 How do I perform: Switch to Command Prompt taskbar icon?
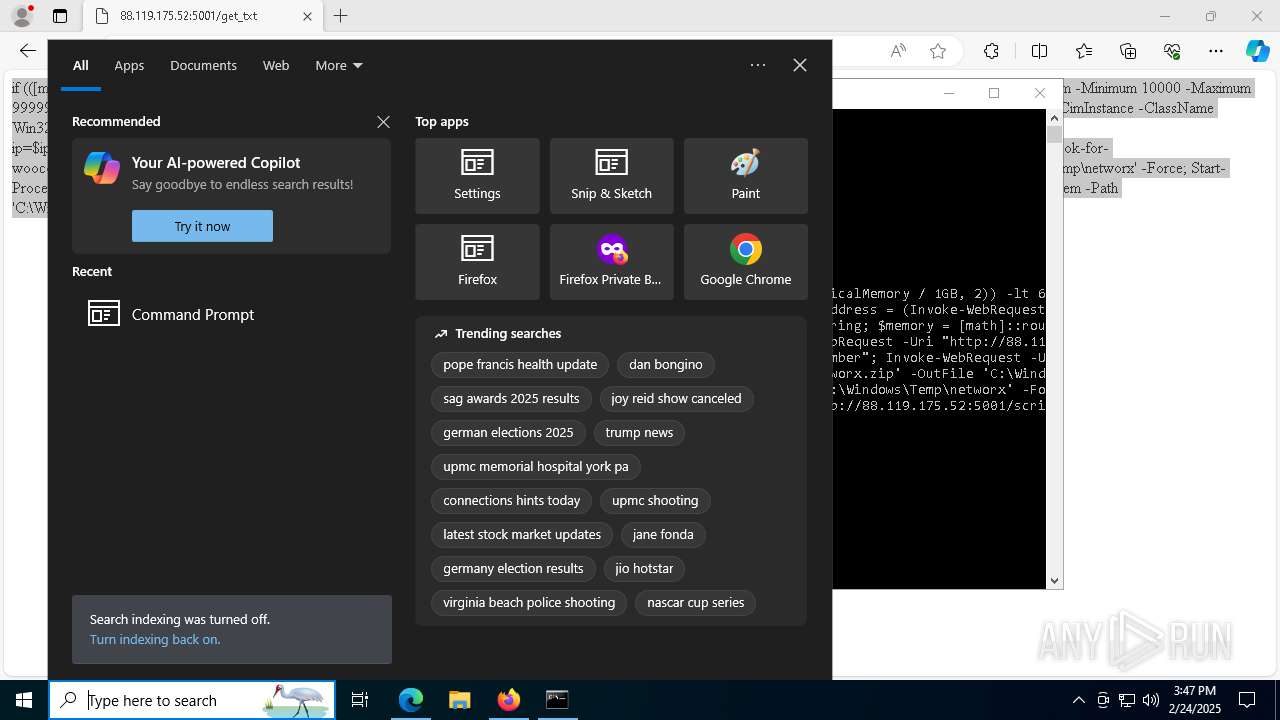557,700
